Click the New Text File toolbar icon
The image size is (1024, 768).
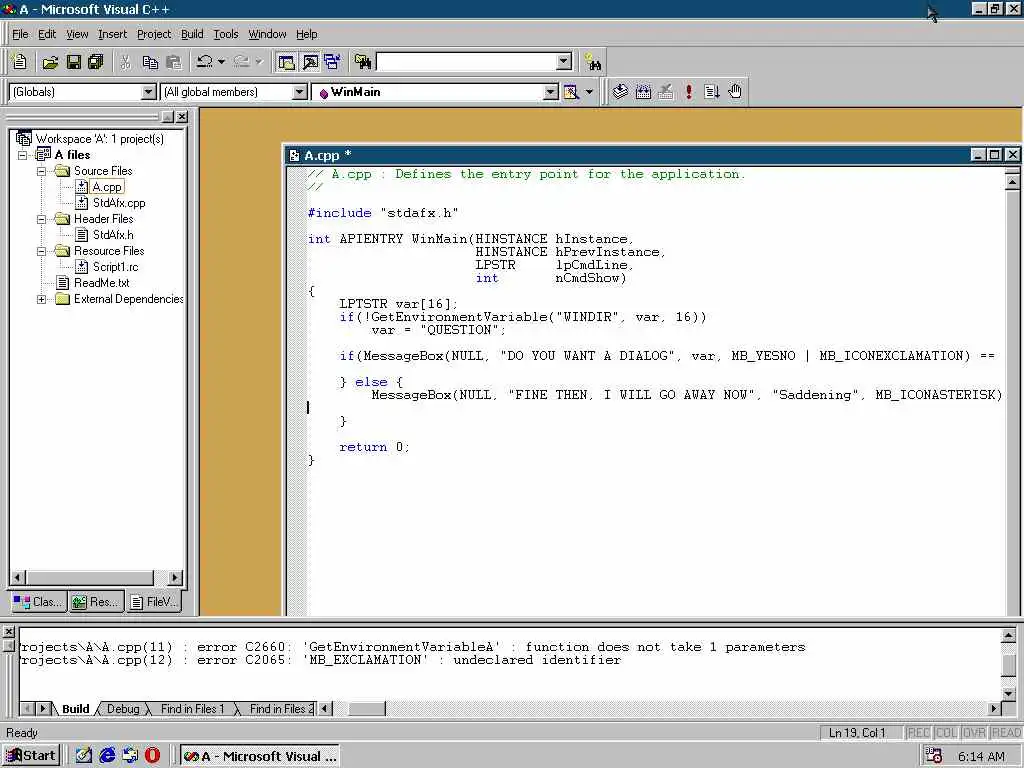(19, 62)
